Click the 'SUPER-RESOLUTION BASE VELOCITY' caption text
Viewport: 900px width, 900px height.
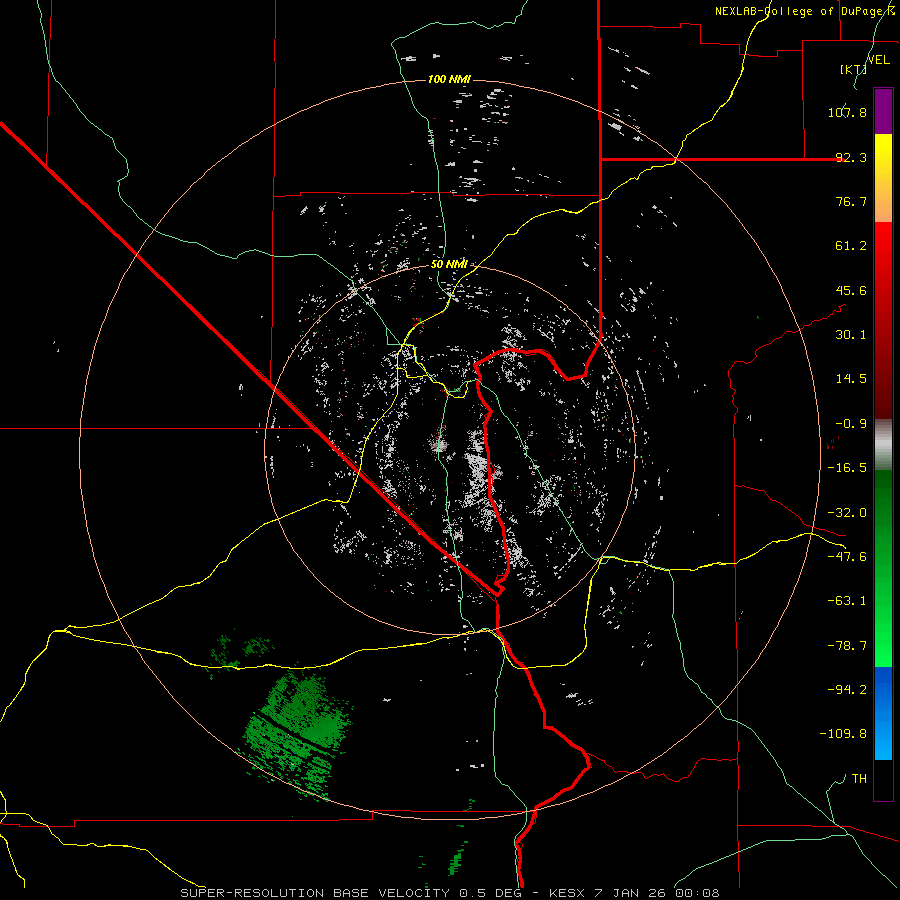315,893
